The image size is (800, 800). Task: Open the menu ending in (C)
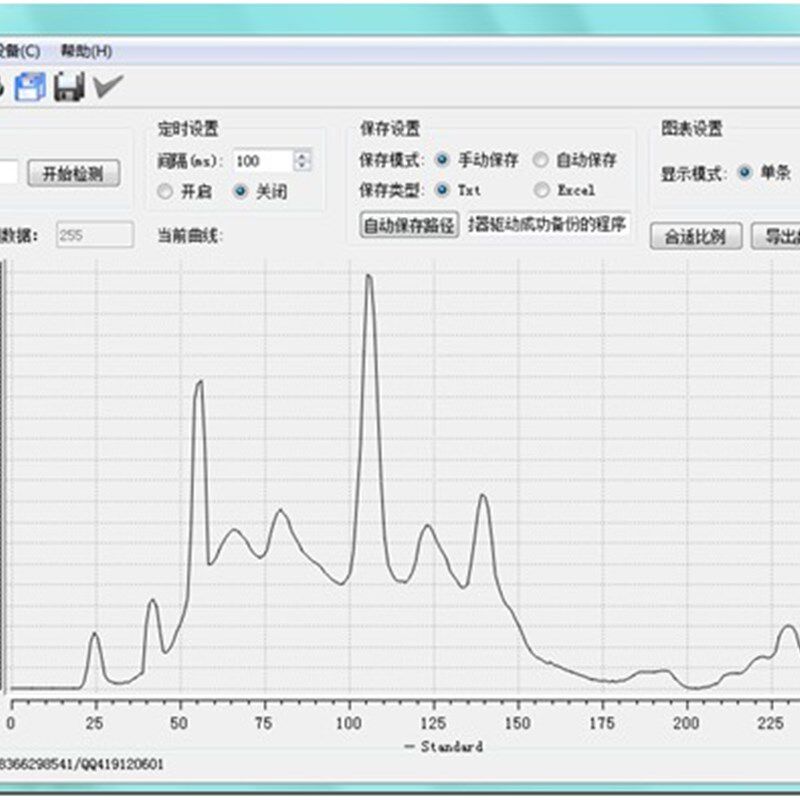pyautogui.click(x=19, y=51)
